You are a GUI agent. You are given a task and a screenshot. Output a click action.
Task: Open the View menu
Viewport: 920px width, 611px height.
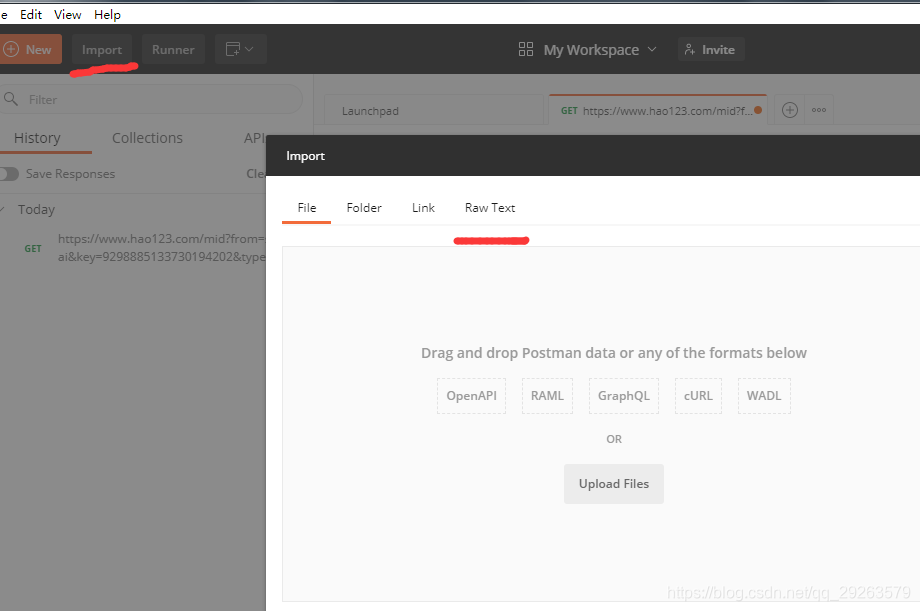tap(67, 15)
